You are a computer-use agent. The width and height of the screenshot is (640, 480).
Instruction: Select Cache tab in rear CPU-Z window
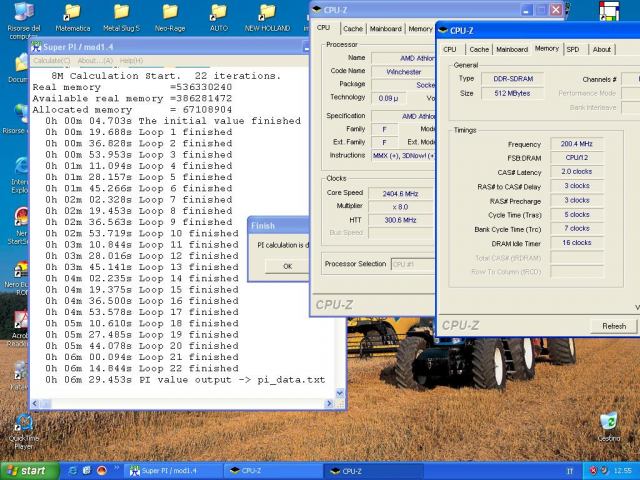[353, 29]
